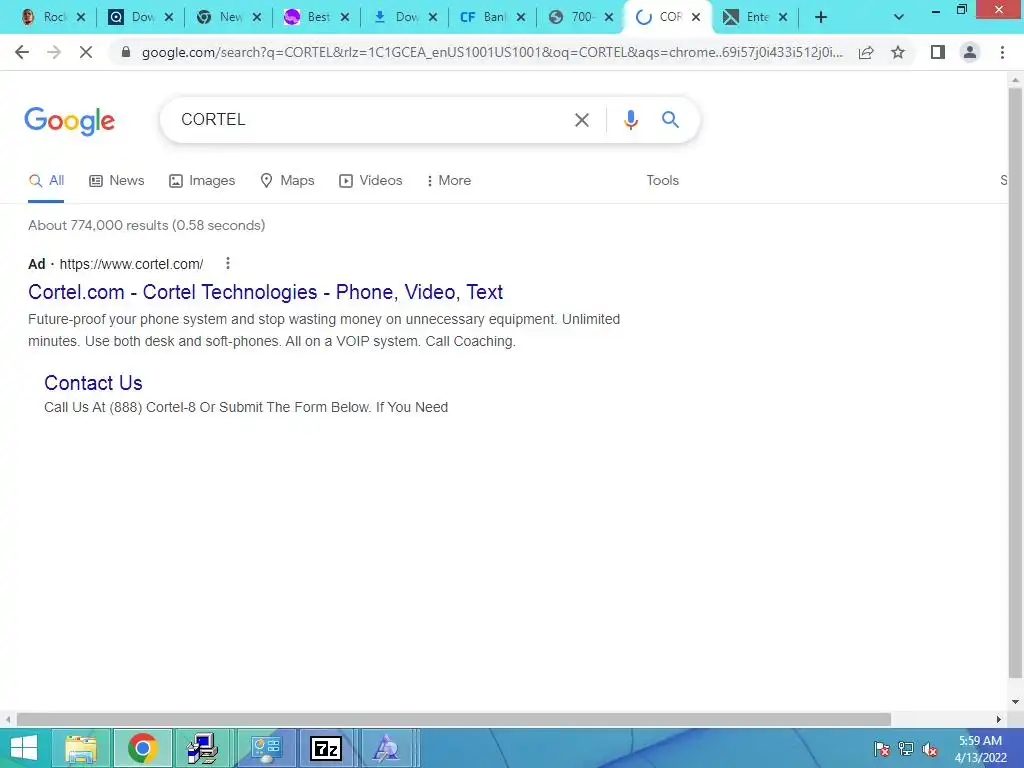Select the All results filter

[46, 180]
